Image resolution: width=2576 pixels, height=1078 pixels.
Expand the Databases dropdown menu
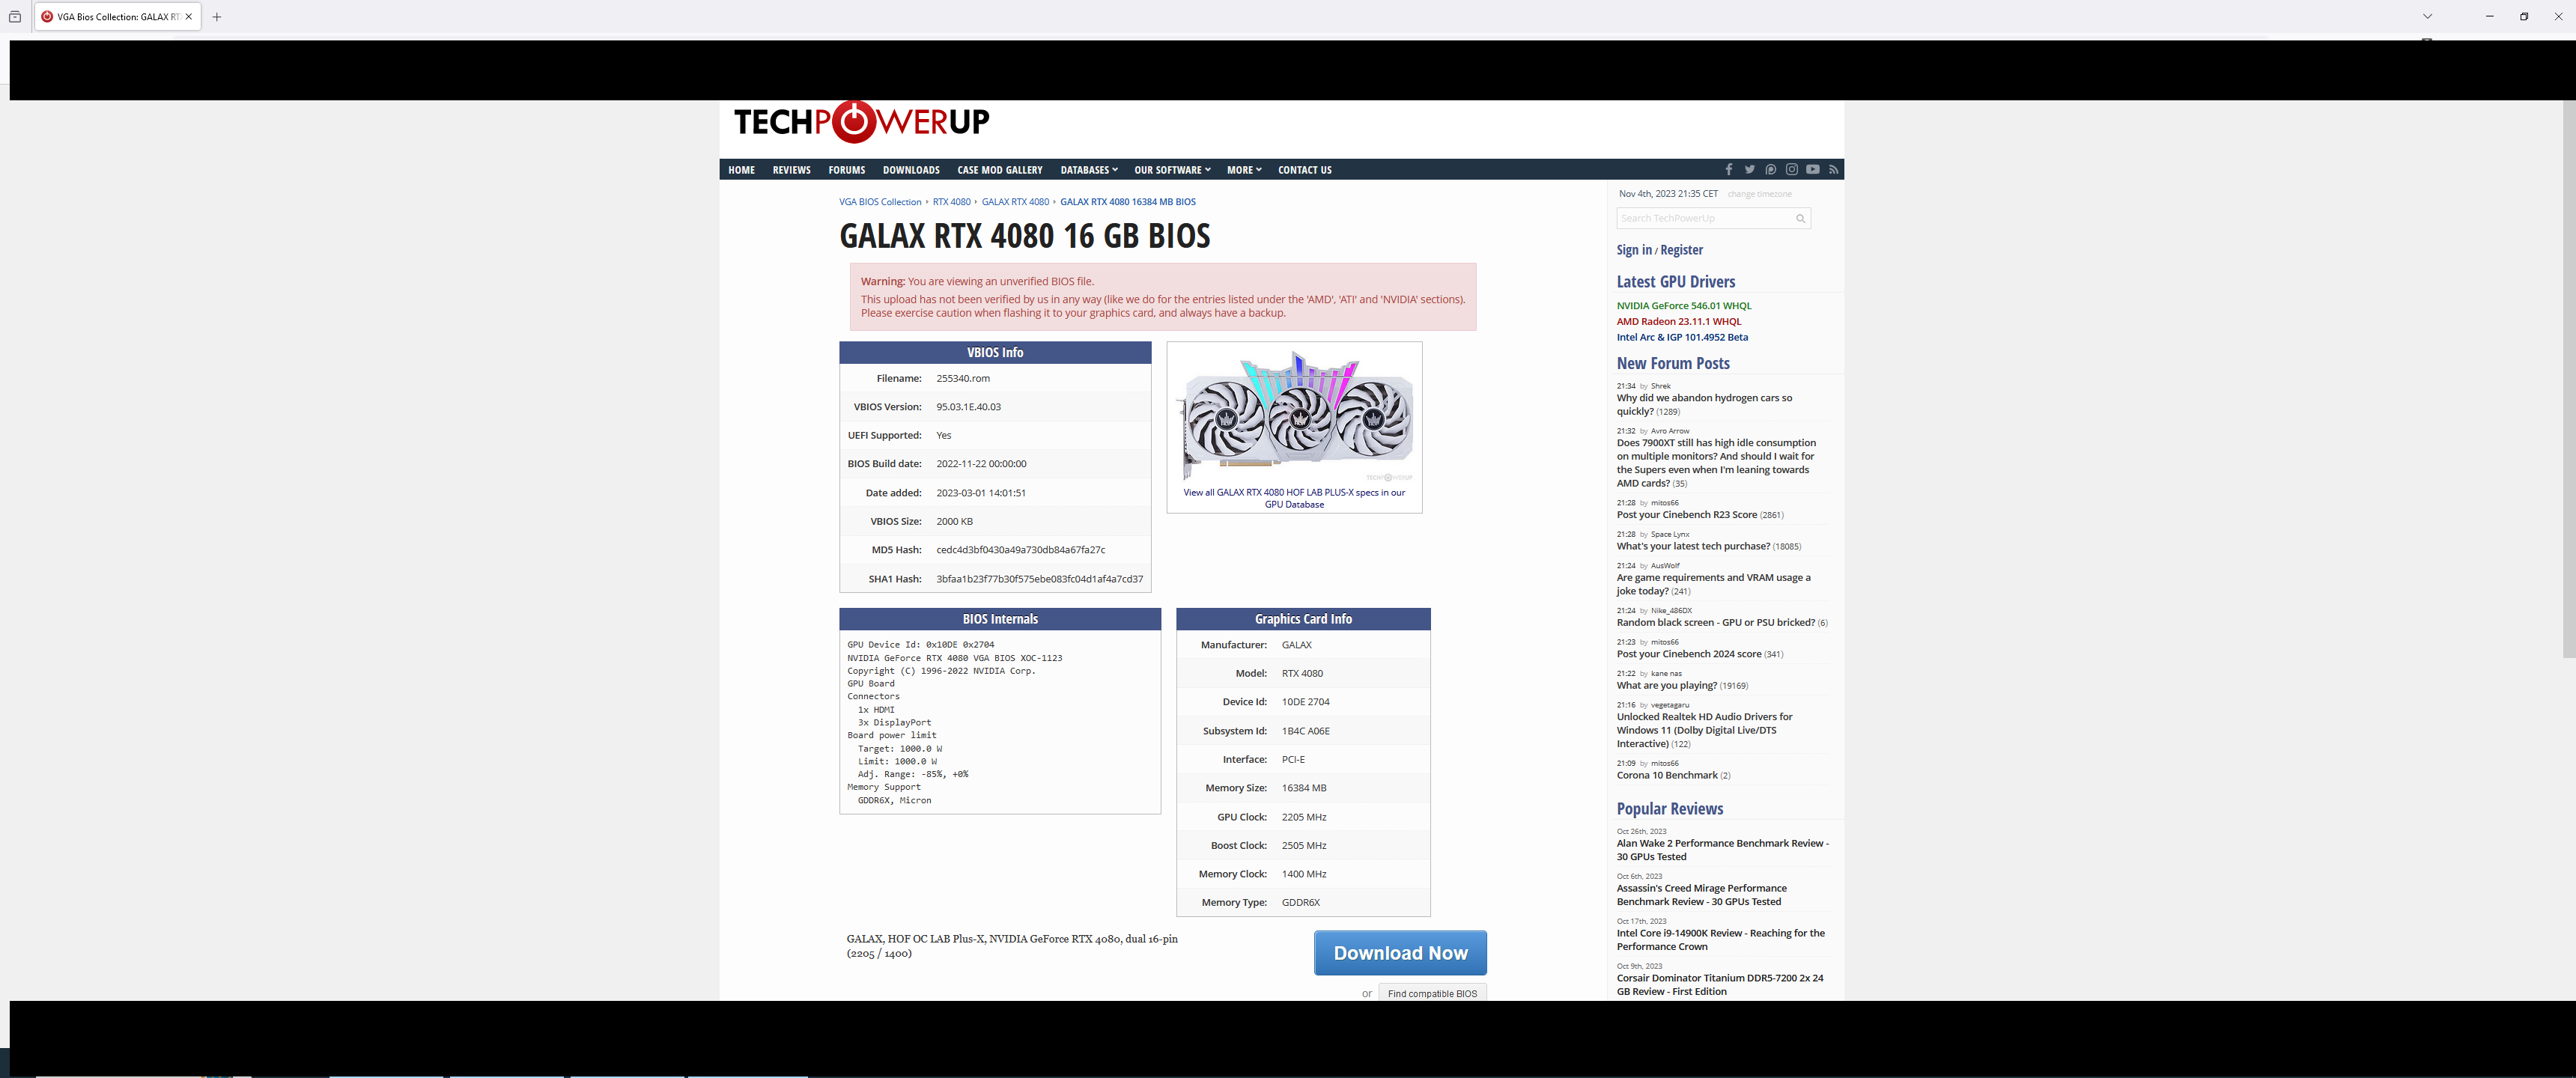click(x=1088, y=170)
